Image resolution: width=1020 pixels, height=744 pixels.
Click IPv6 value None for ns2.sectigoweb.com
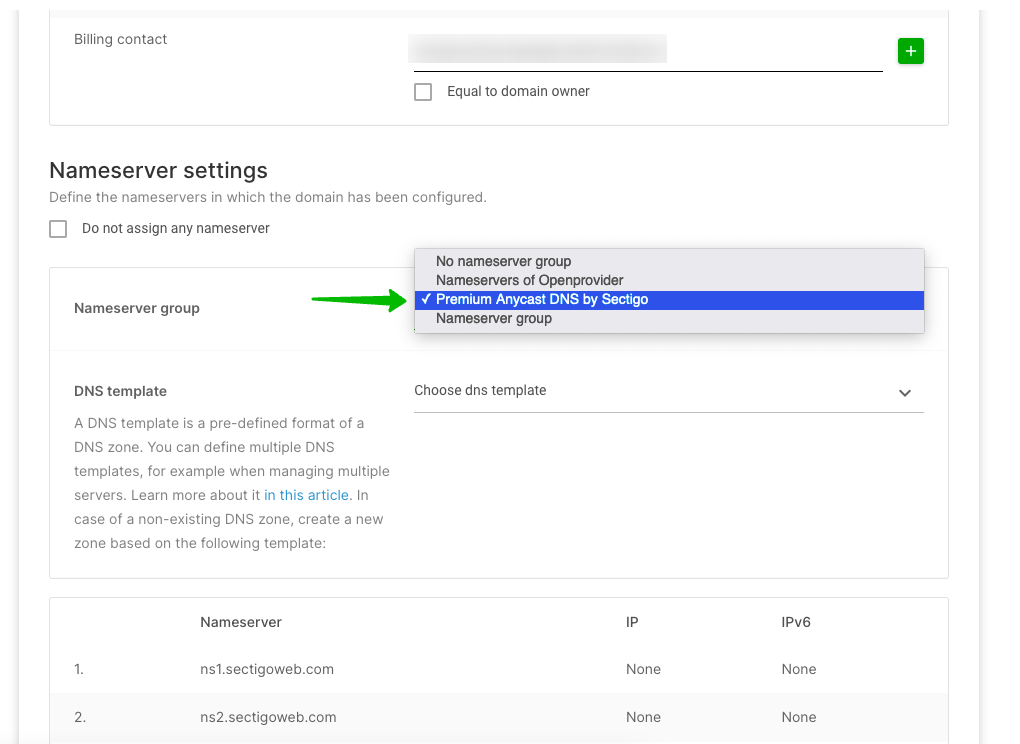[x=798, y=717]
